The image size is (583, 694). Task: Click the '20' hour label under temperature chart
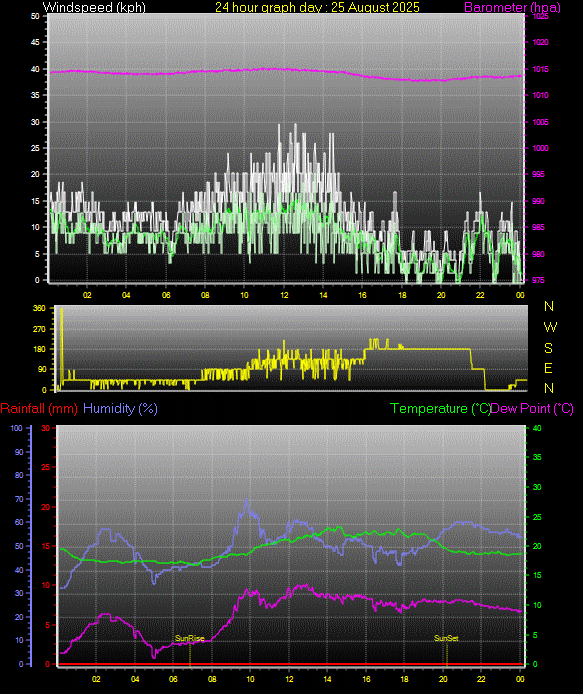click(x=443, y=679)
